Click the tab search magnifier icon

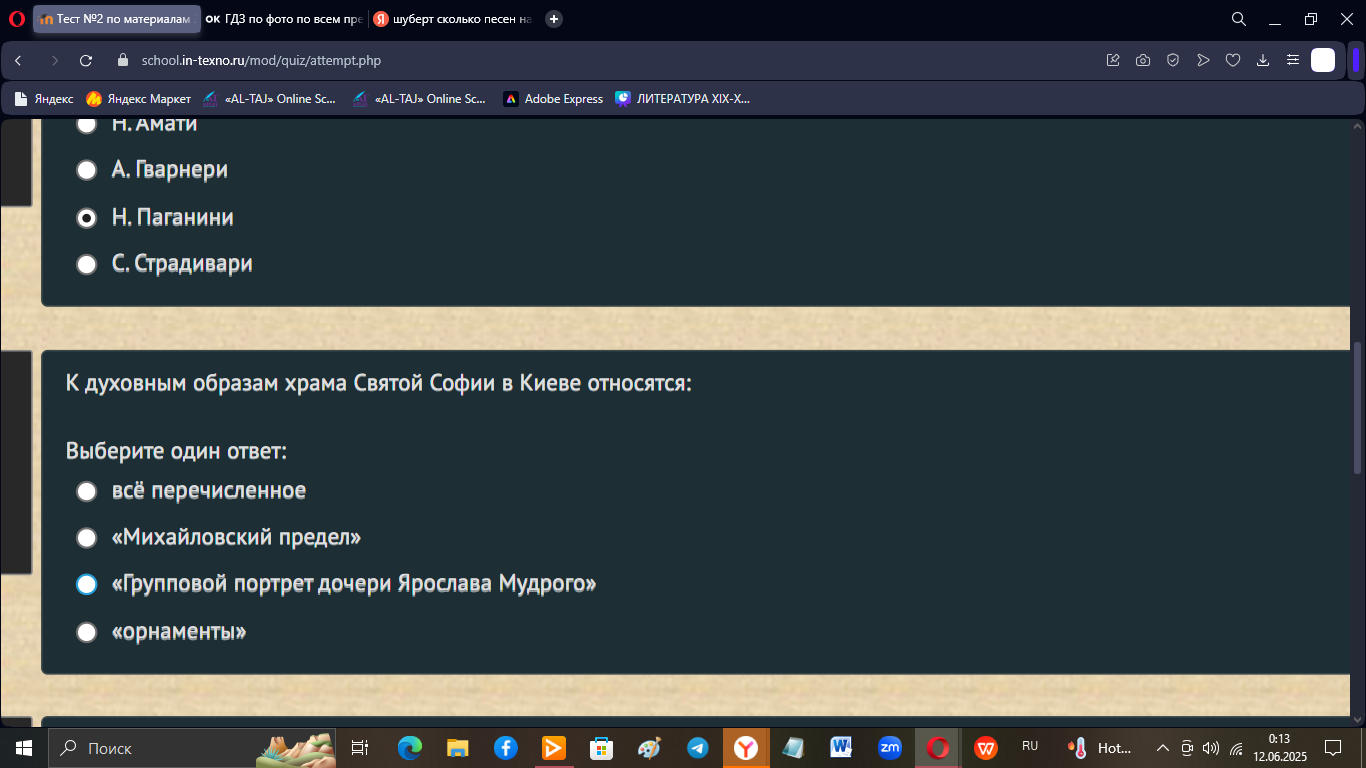pyautogui.click(x=1238, y=19)
